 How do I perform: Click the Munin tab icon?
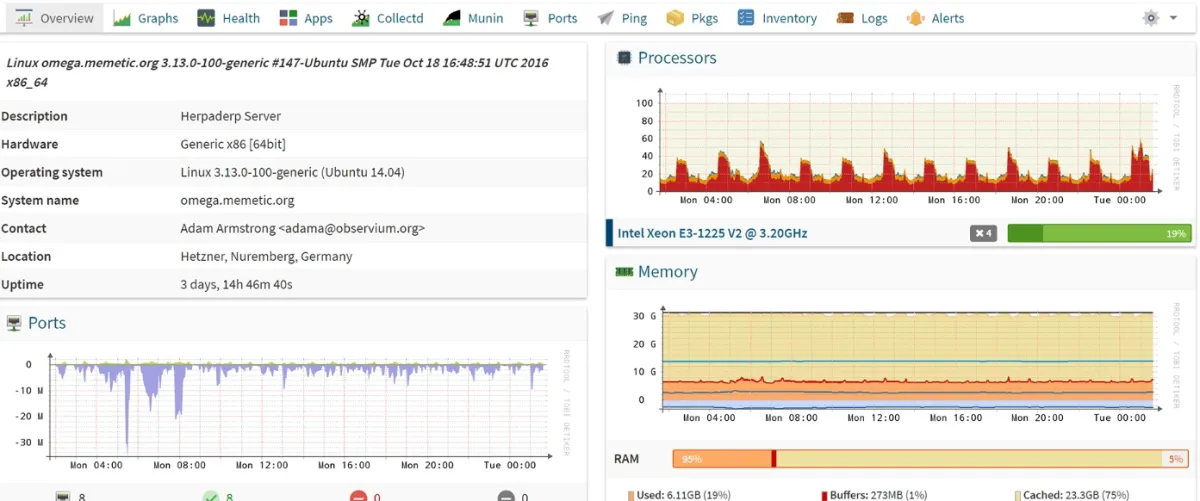coord(451,18)
